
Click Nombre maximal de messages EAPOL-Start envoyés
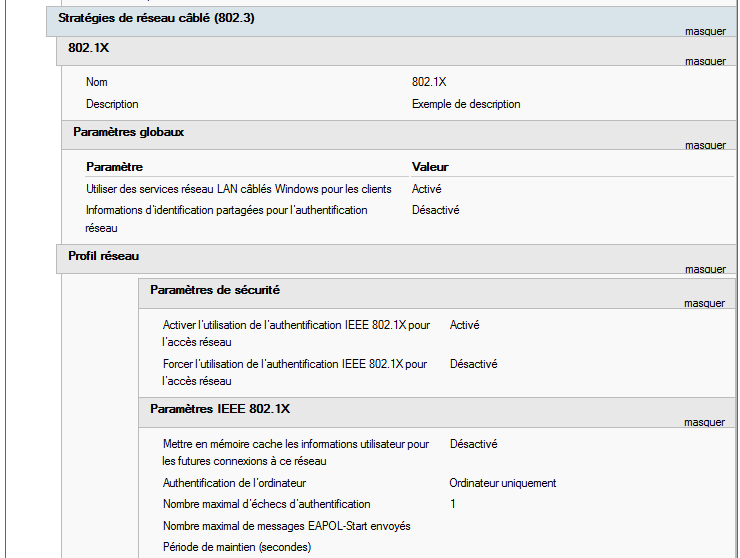286,526
